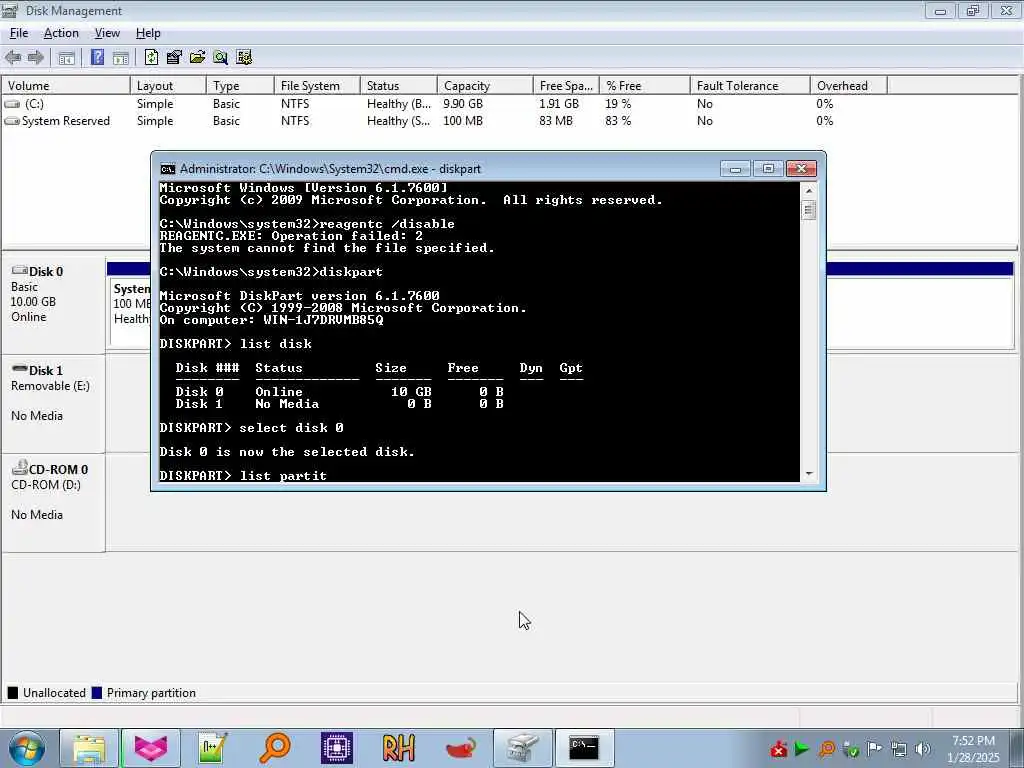
Task: Click the Unallocated black legend swatch
Action: coord(12,693)
